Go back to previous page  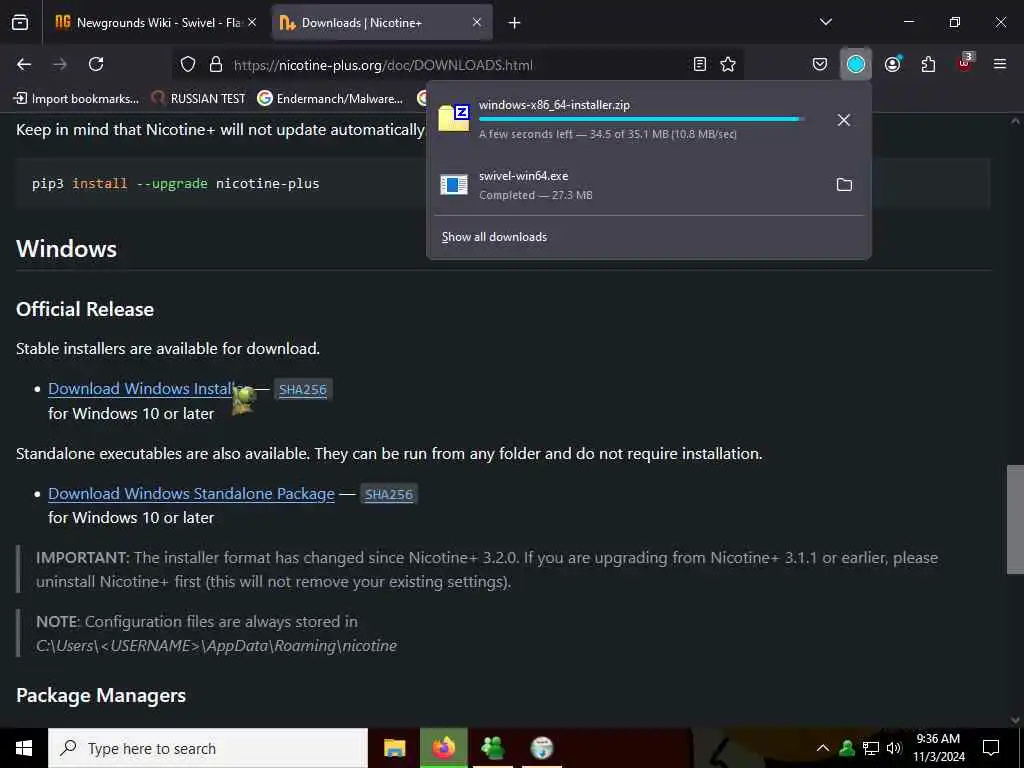click(24, 64)
